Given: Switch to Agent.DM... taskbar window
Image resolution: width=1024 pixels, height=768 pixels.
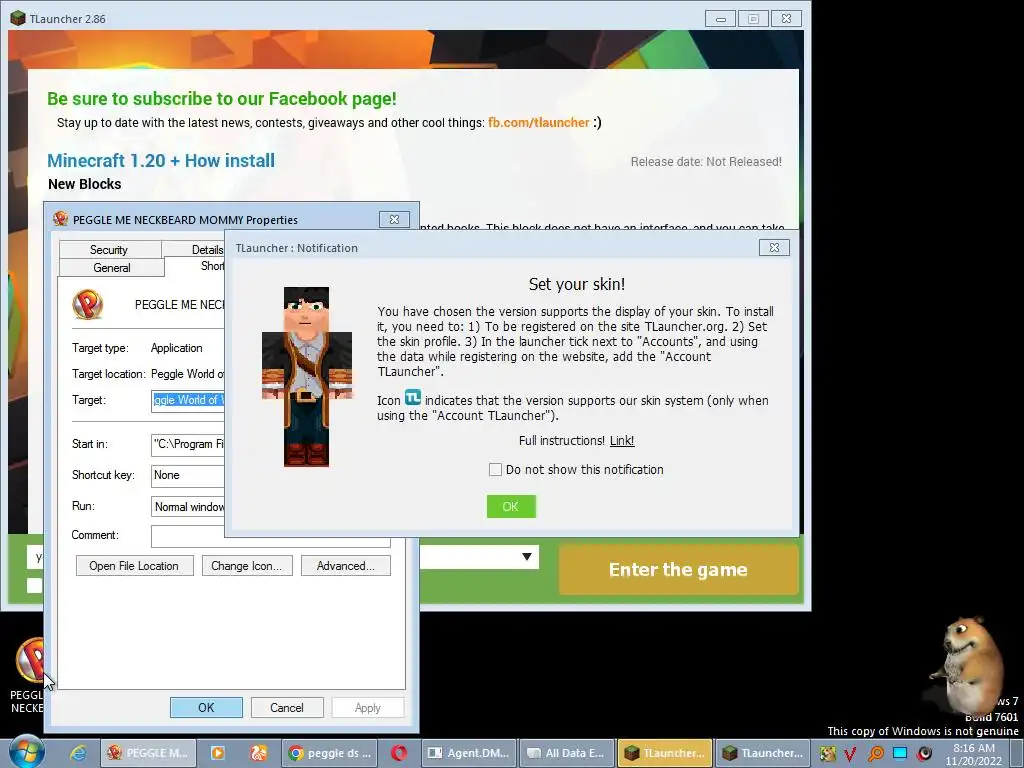Looking at the screenshot, I should tap(468, 753).
